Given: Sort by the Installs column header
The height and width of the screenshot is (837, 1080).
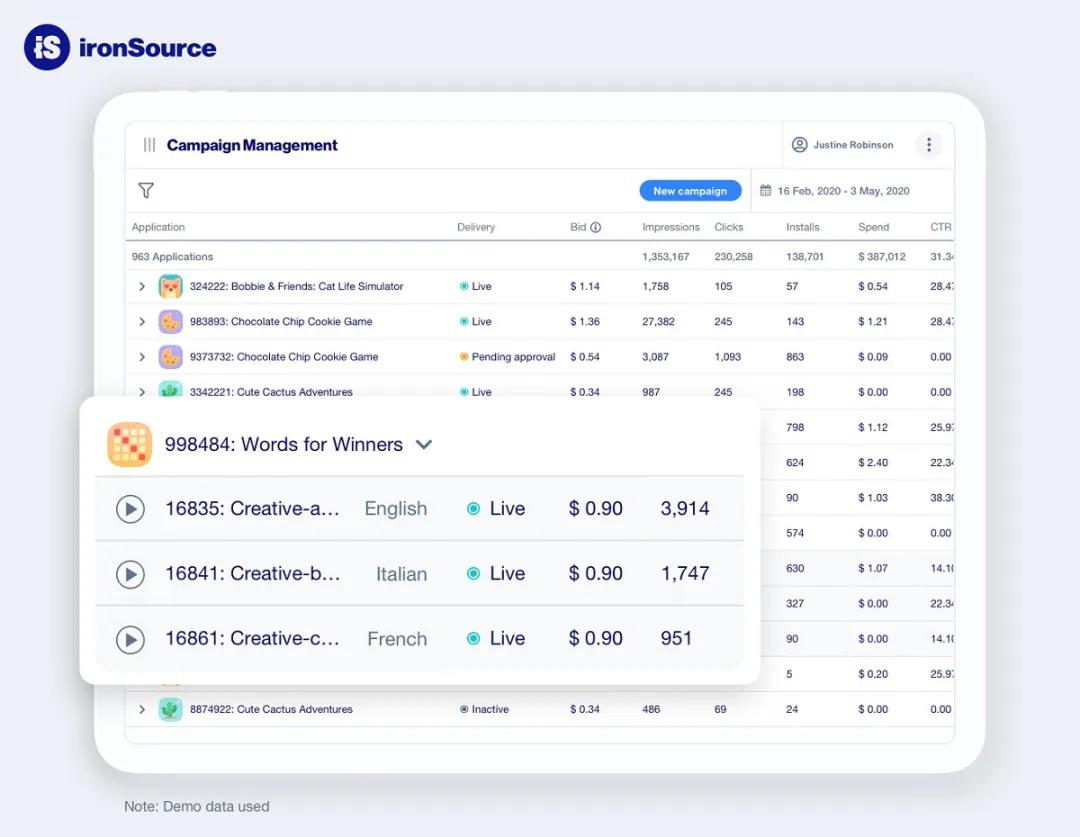Looking at the screenshot, I should (803, 227).
